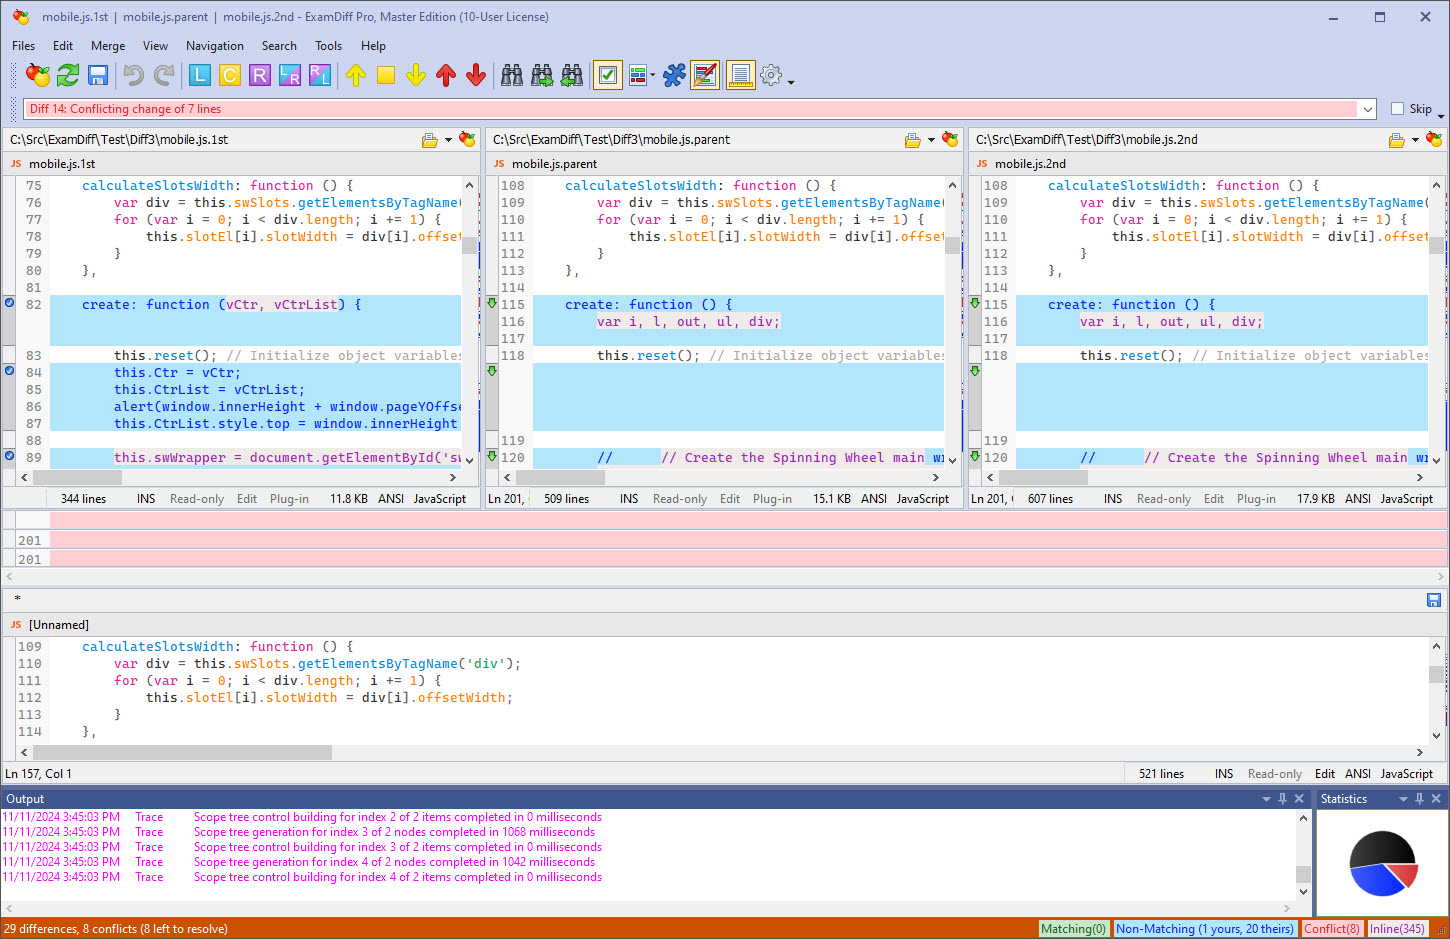
Task: Open the Merge menu
Action: pos(108,46)
